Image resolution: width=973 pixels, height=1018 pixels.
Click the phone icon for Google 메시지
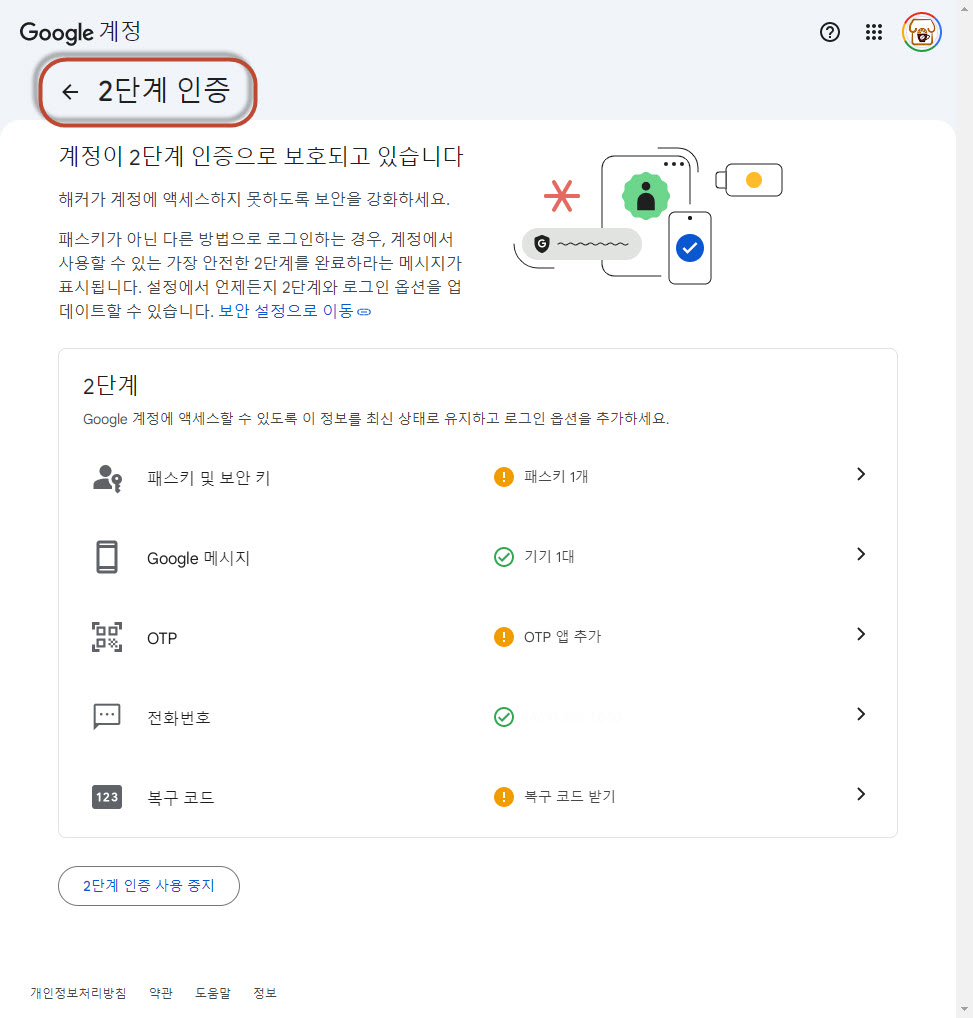107,557
